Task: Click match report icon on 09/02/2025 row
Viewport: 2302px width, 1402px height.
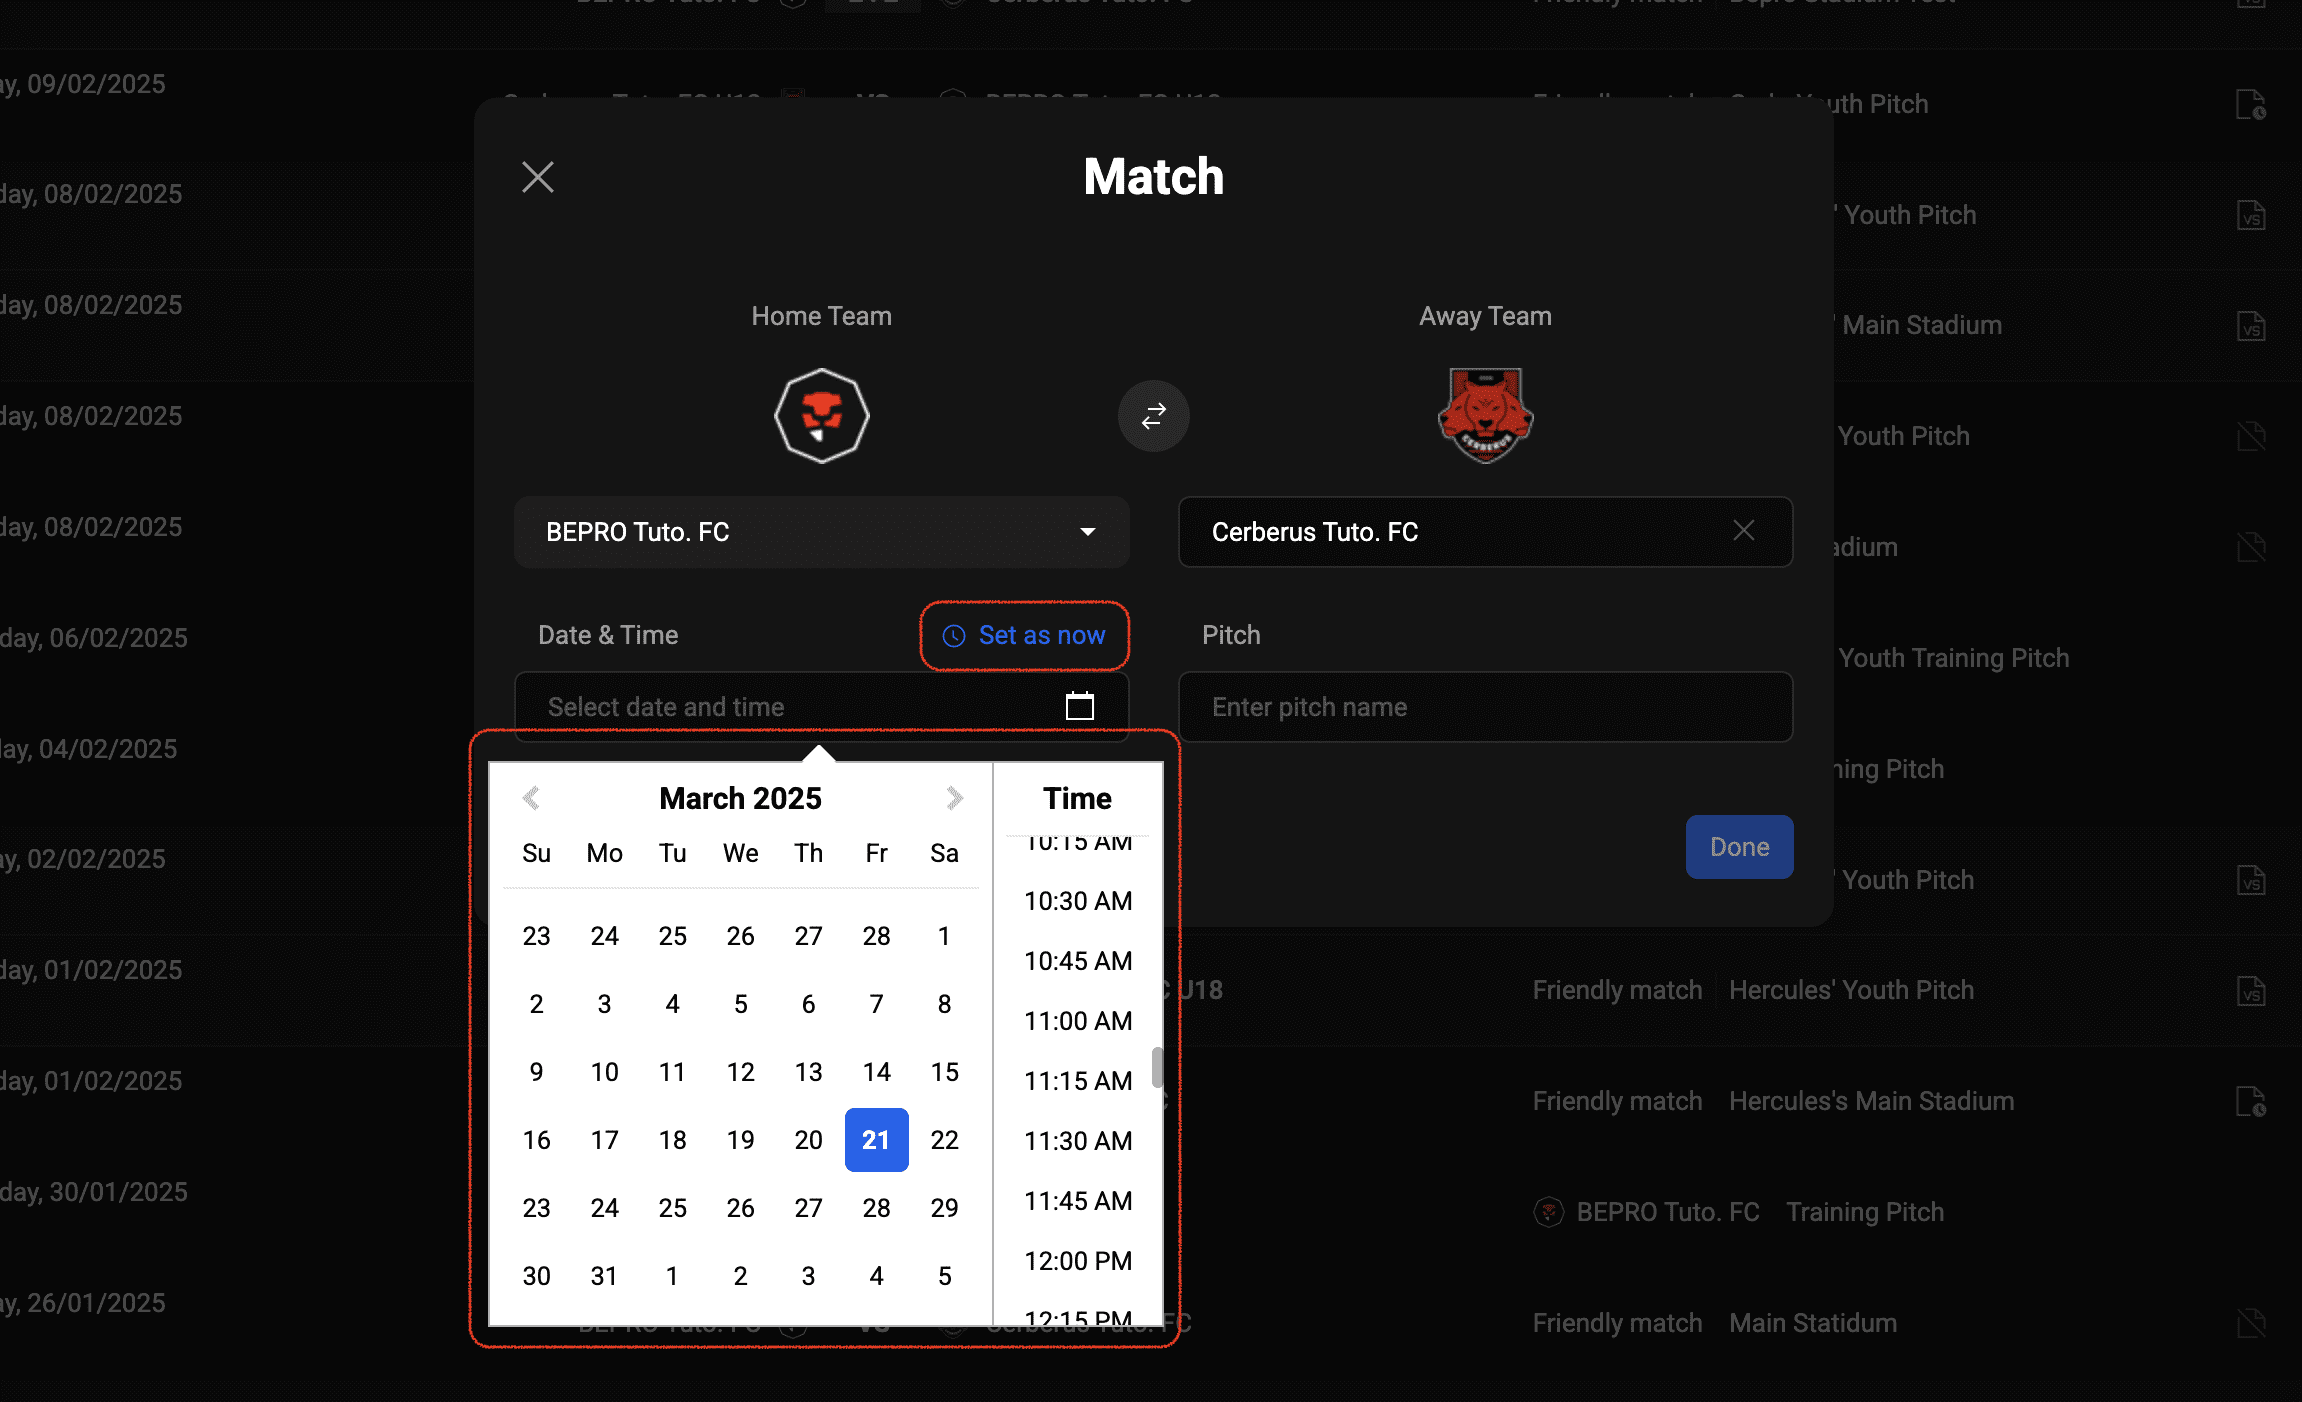Action: point(2251,105)
